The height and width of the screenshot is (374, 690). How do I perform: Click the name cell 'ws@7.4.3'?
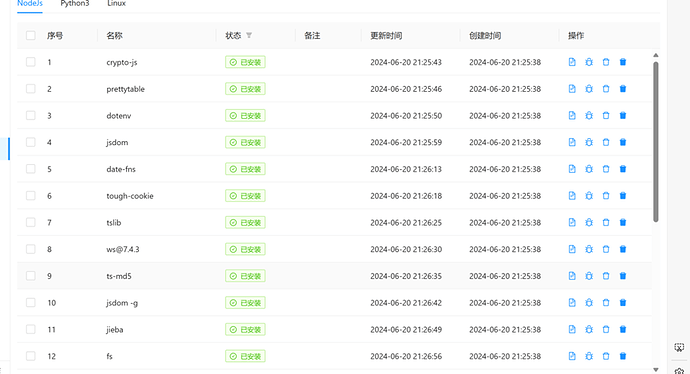[x=123, y=249]
